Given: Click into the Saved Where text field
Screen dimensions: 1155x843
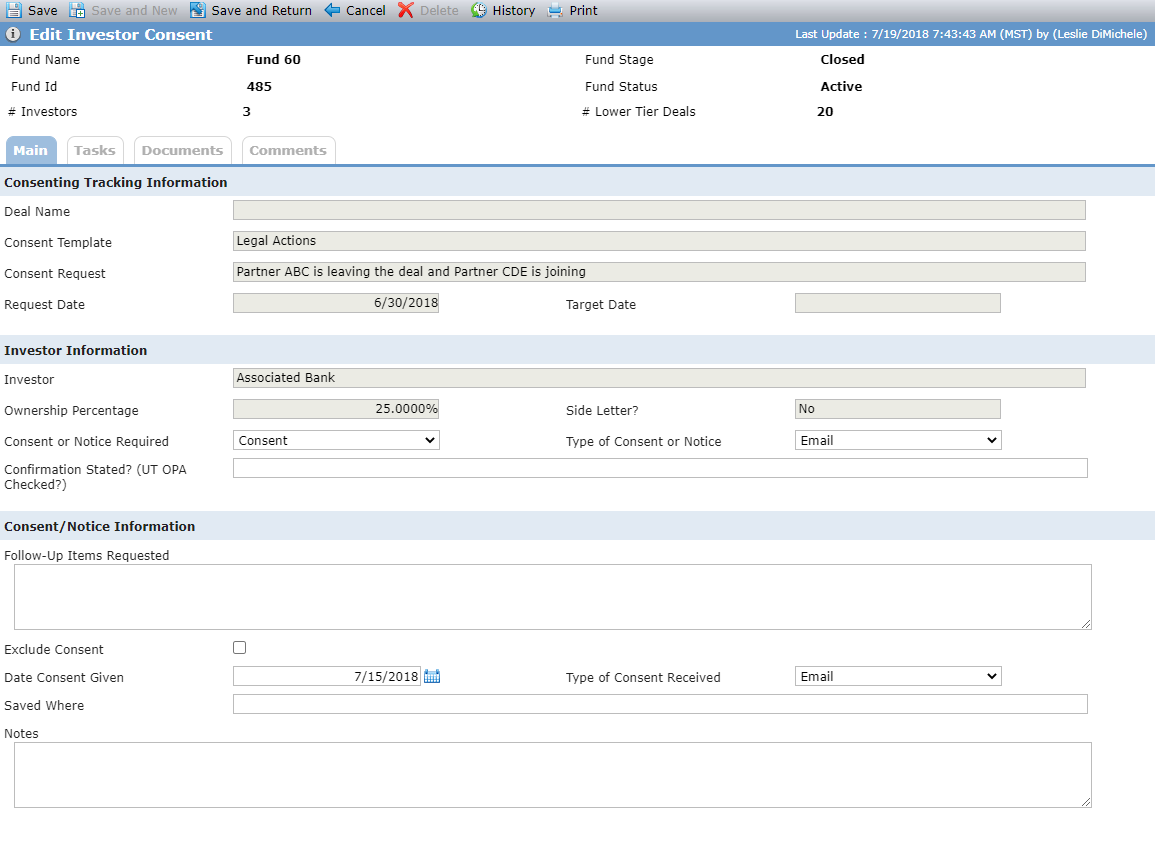Looking at the screenshot, I should pyautogui.click(x=660, y=704).
